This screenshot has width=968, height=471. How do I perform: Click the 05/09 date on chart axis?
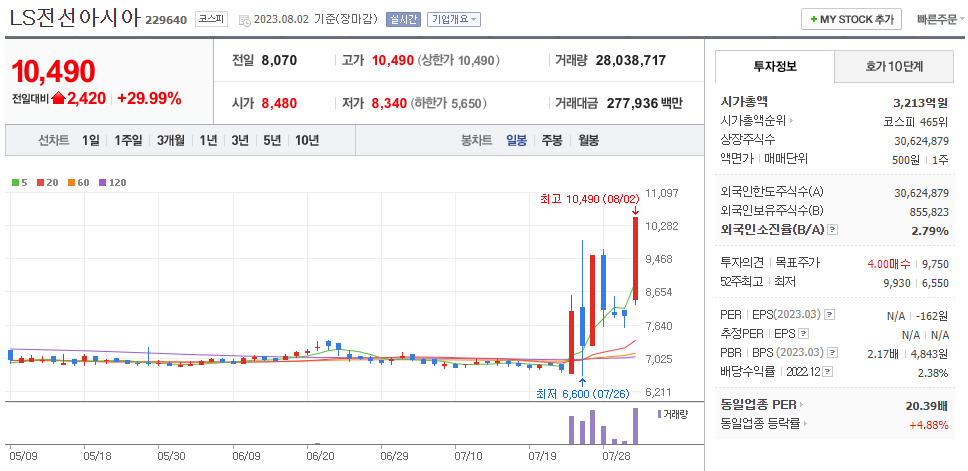(22, 457)
